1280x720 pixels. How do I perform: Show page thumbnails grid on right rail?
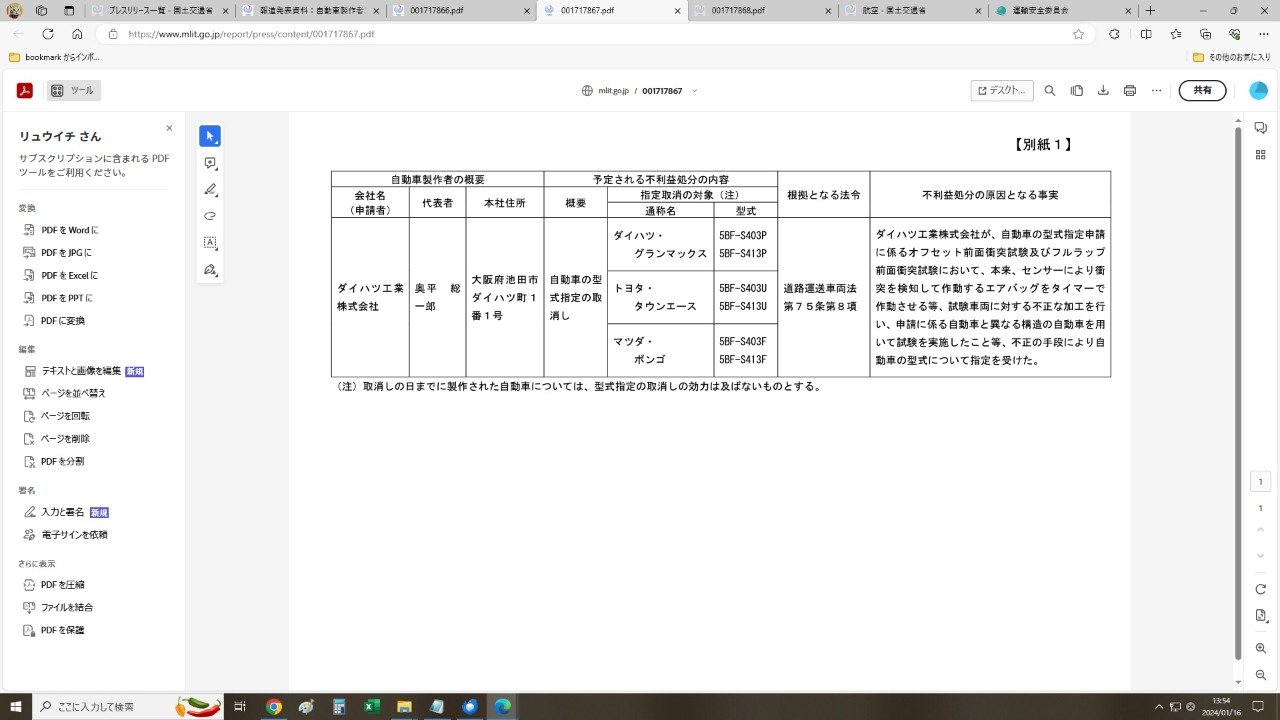[x=1260, y=155]
